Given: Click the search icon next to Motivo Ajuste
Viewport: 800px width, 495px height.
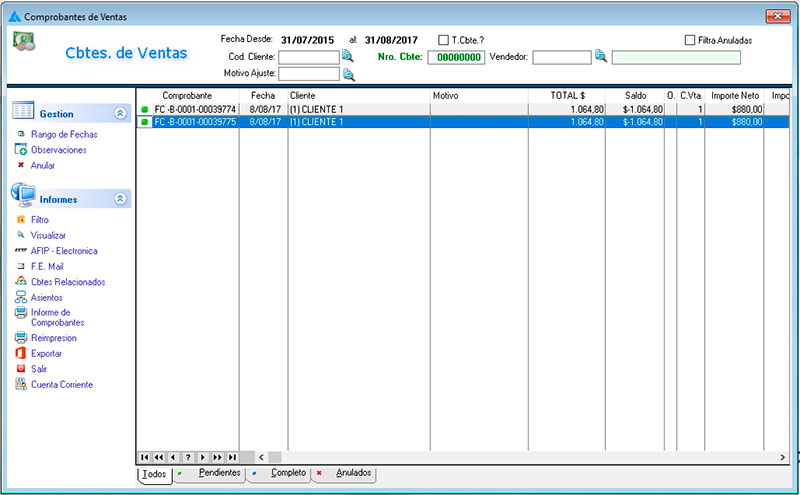Looking at the screenshot, I should 348,74.
